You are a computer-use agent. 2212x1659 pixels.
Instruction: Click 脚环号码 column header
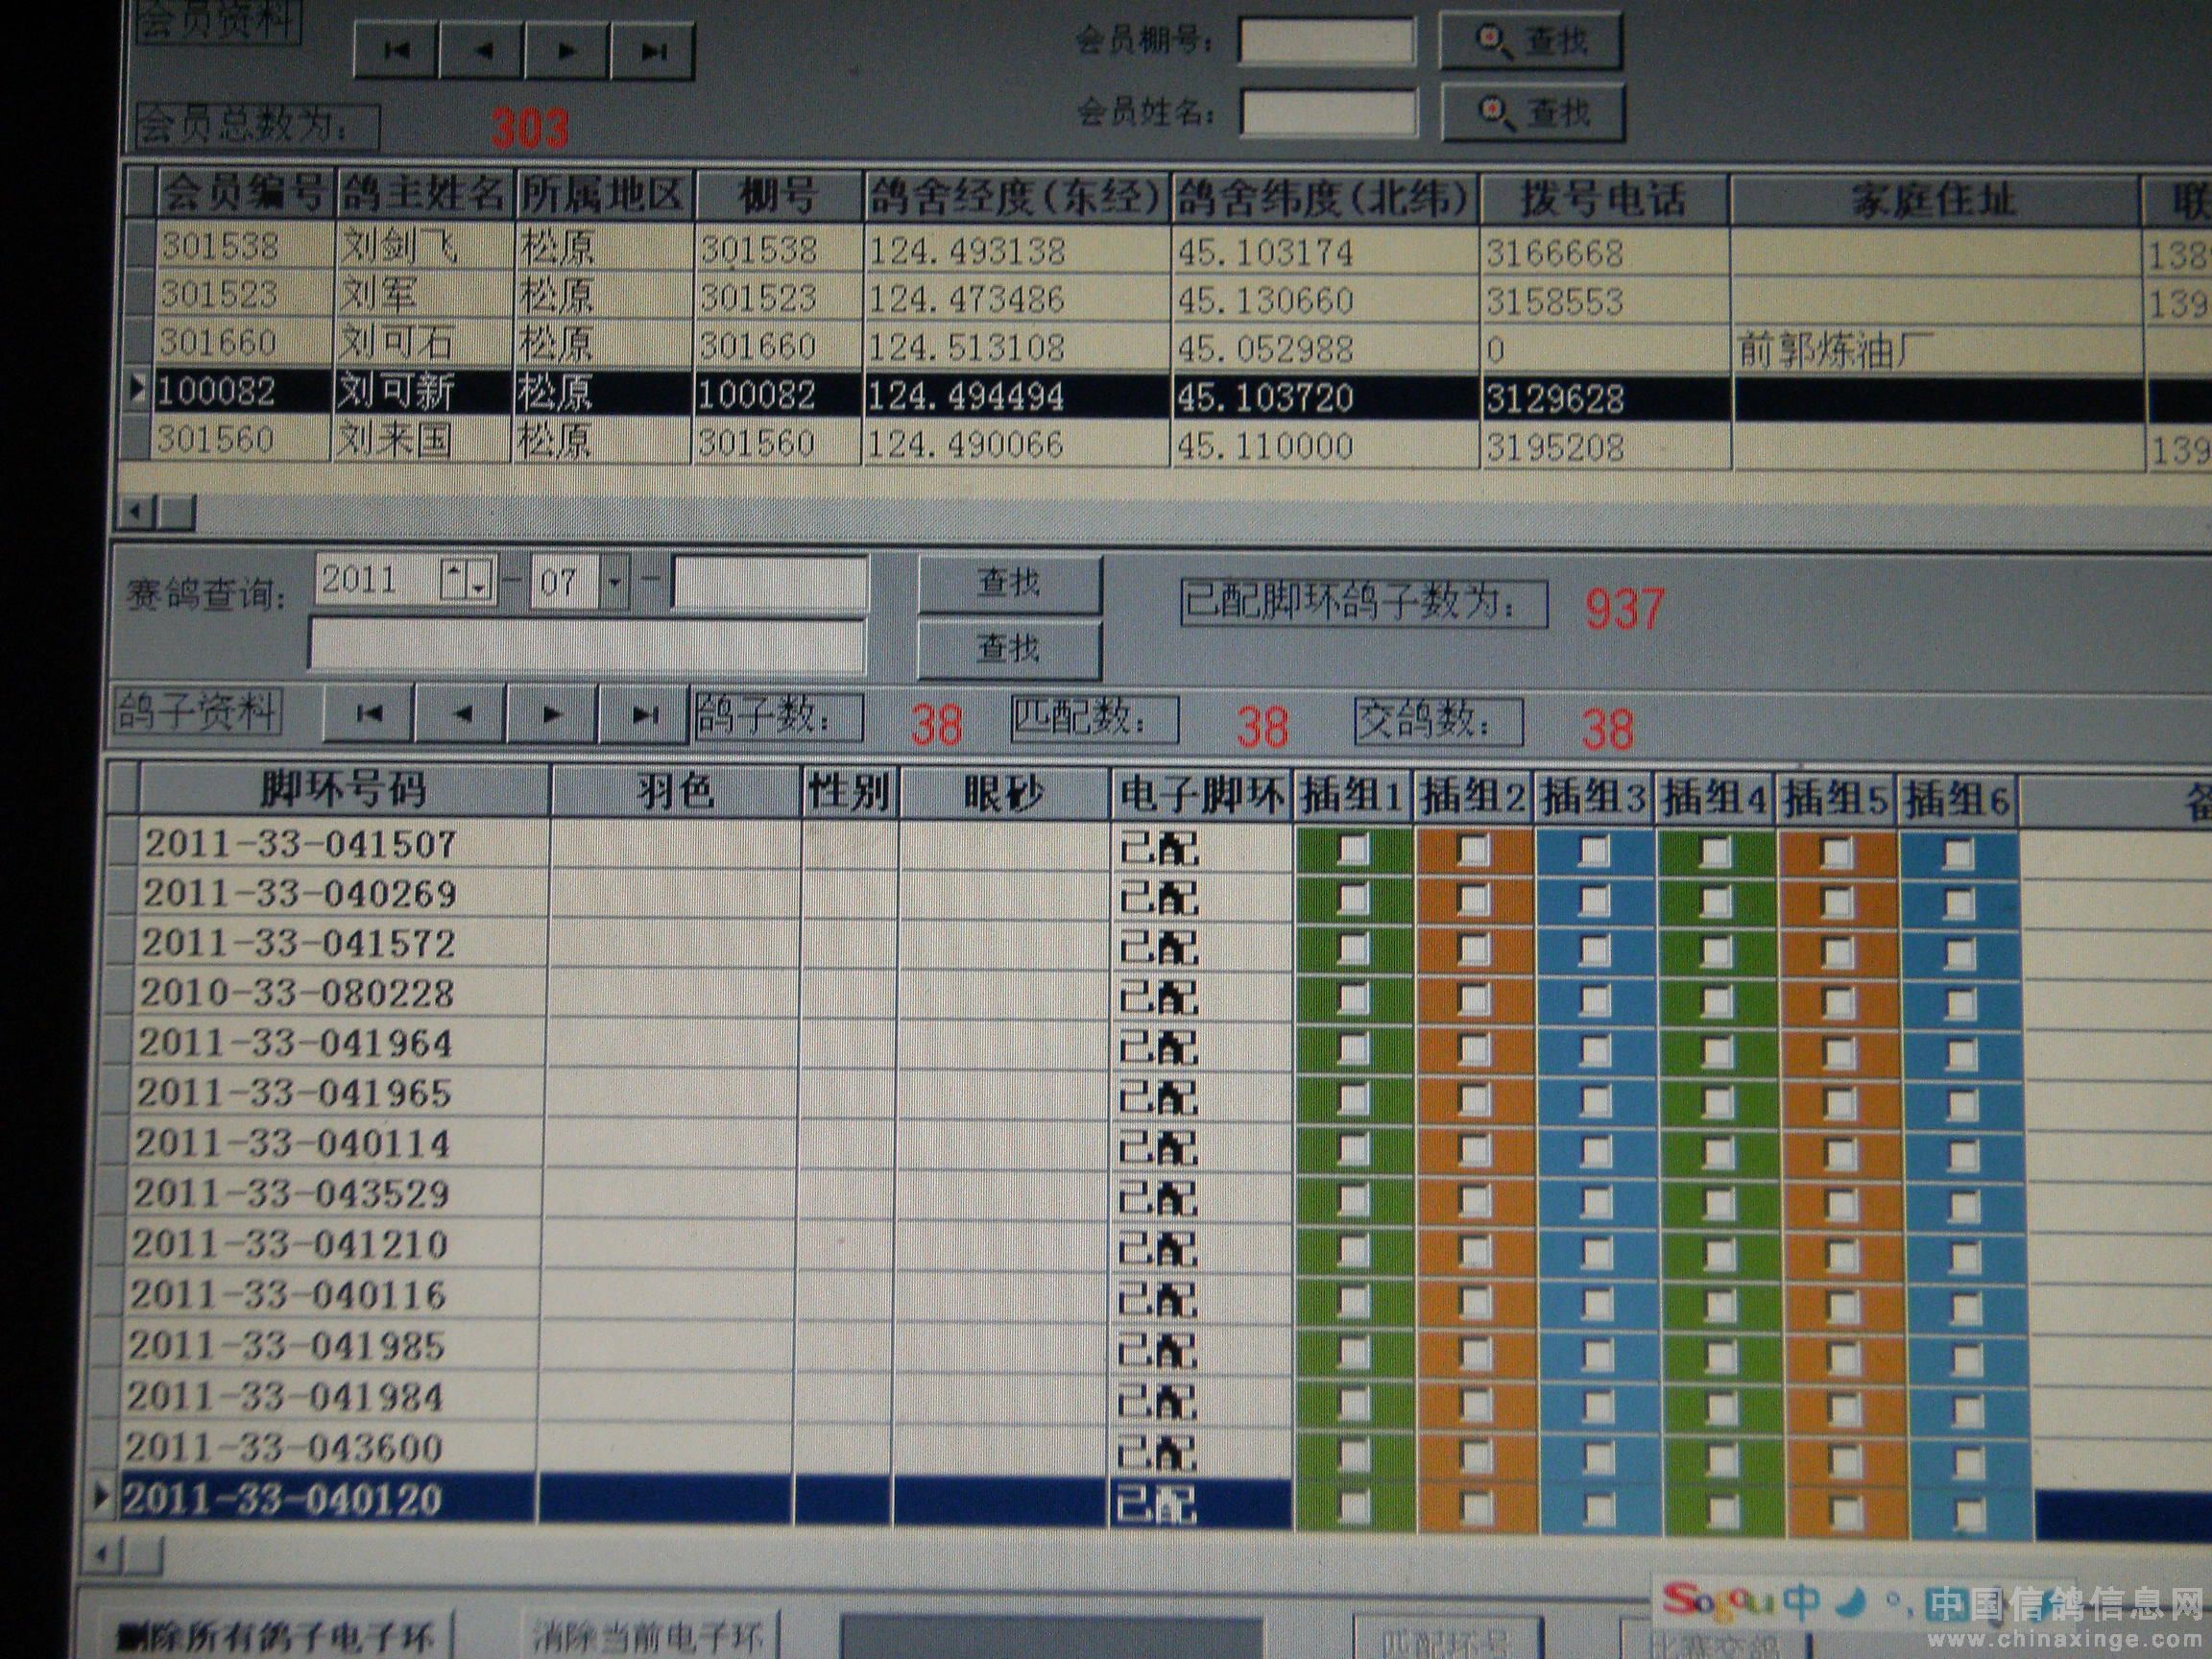click(x=343, y=792)
